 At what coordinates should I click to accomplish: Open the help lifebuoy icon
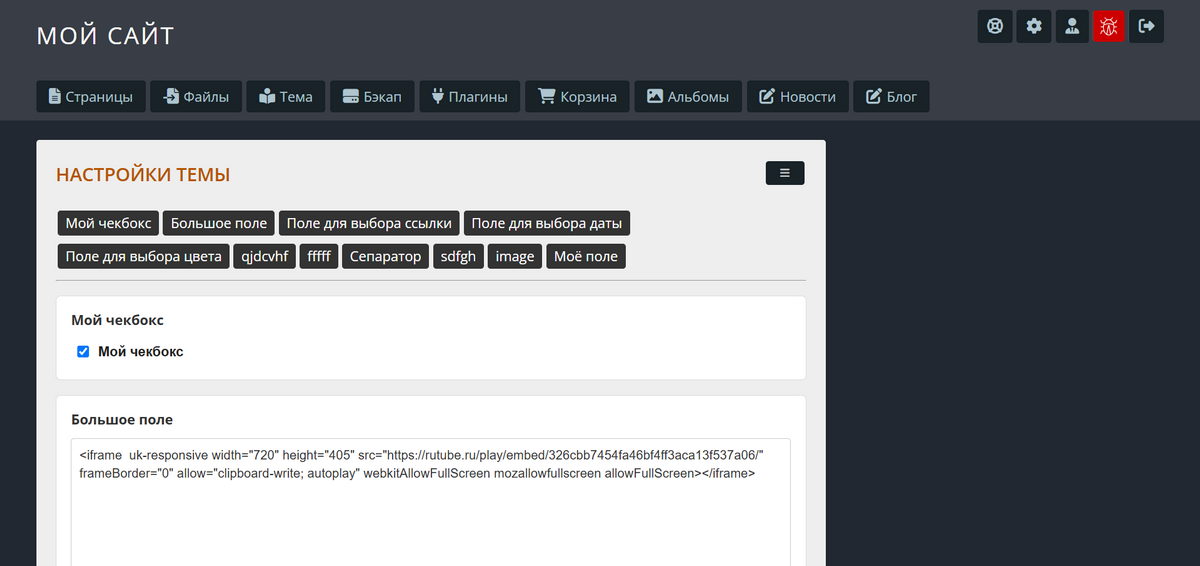995,26
